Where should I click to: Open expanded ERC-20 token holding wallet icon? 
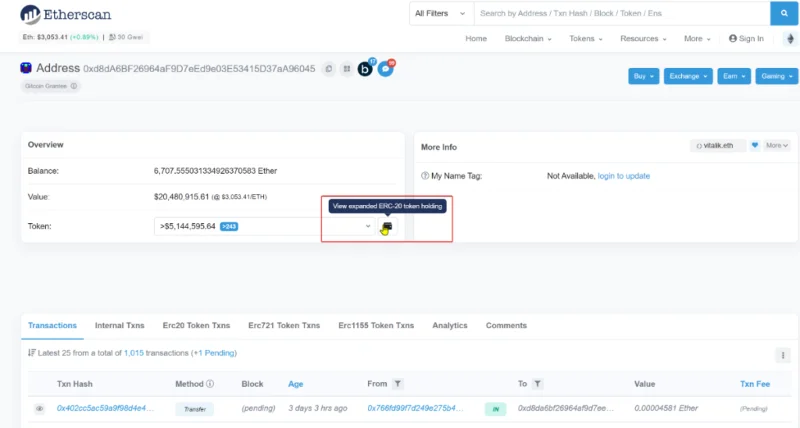387,226
